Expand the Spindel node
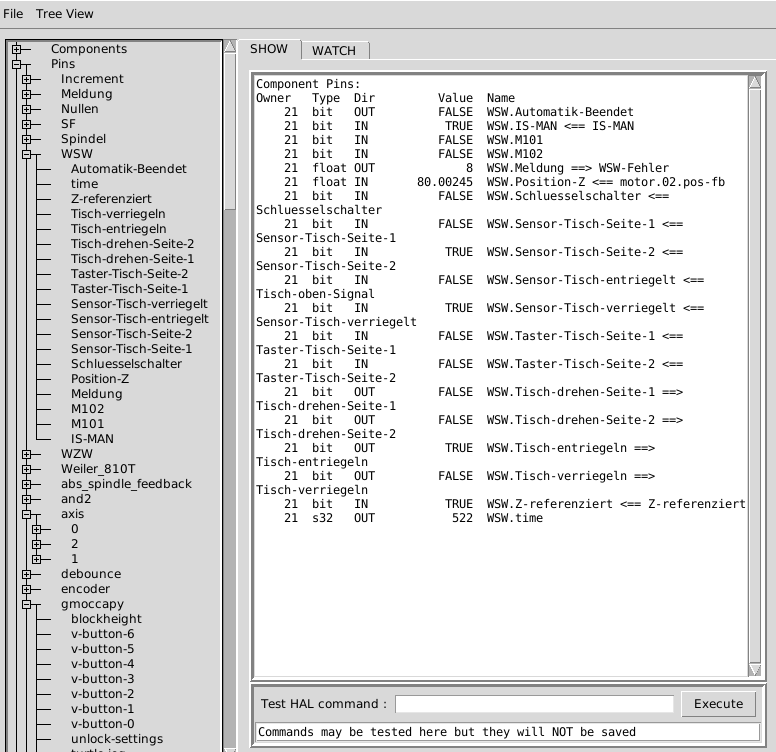This screenshot has height=752, width=776. [x=26, y=139]
